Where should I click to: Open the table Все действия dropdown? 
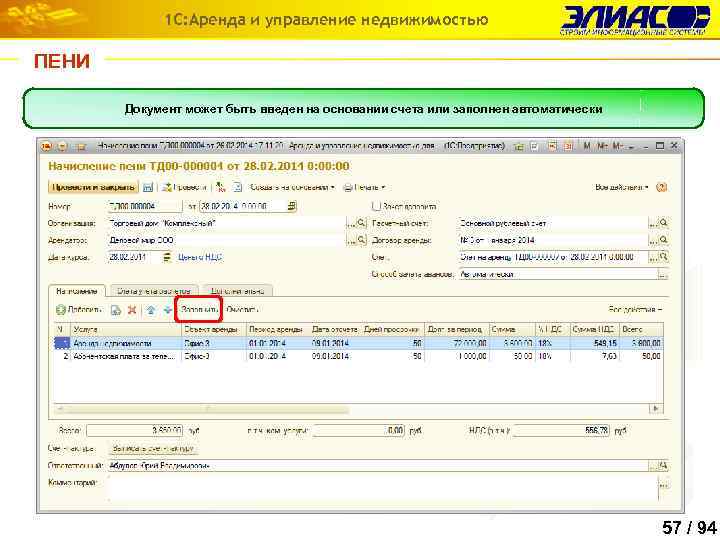(x=636, y=310)
